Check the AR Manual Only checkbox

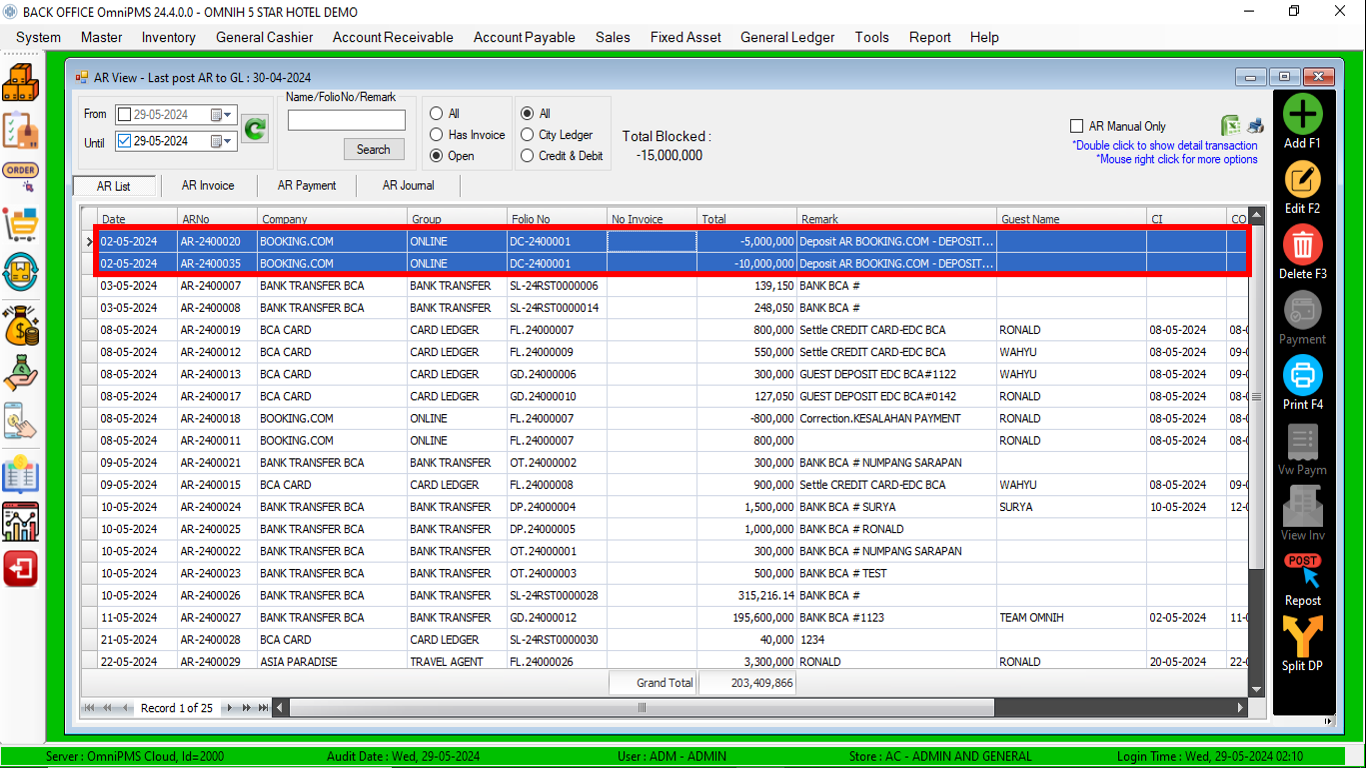pos(1077,126)
